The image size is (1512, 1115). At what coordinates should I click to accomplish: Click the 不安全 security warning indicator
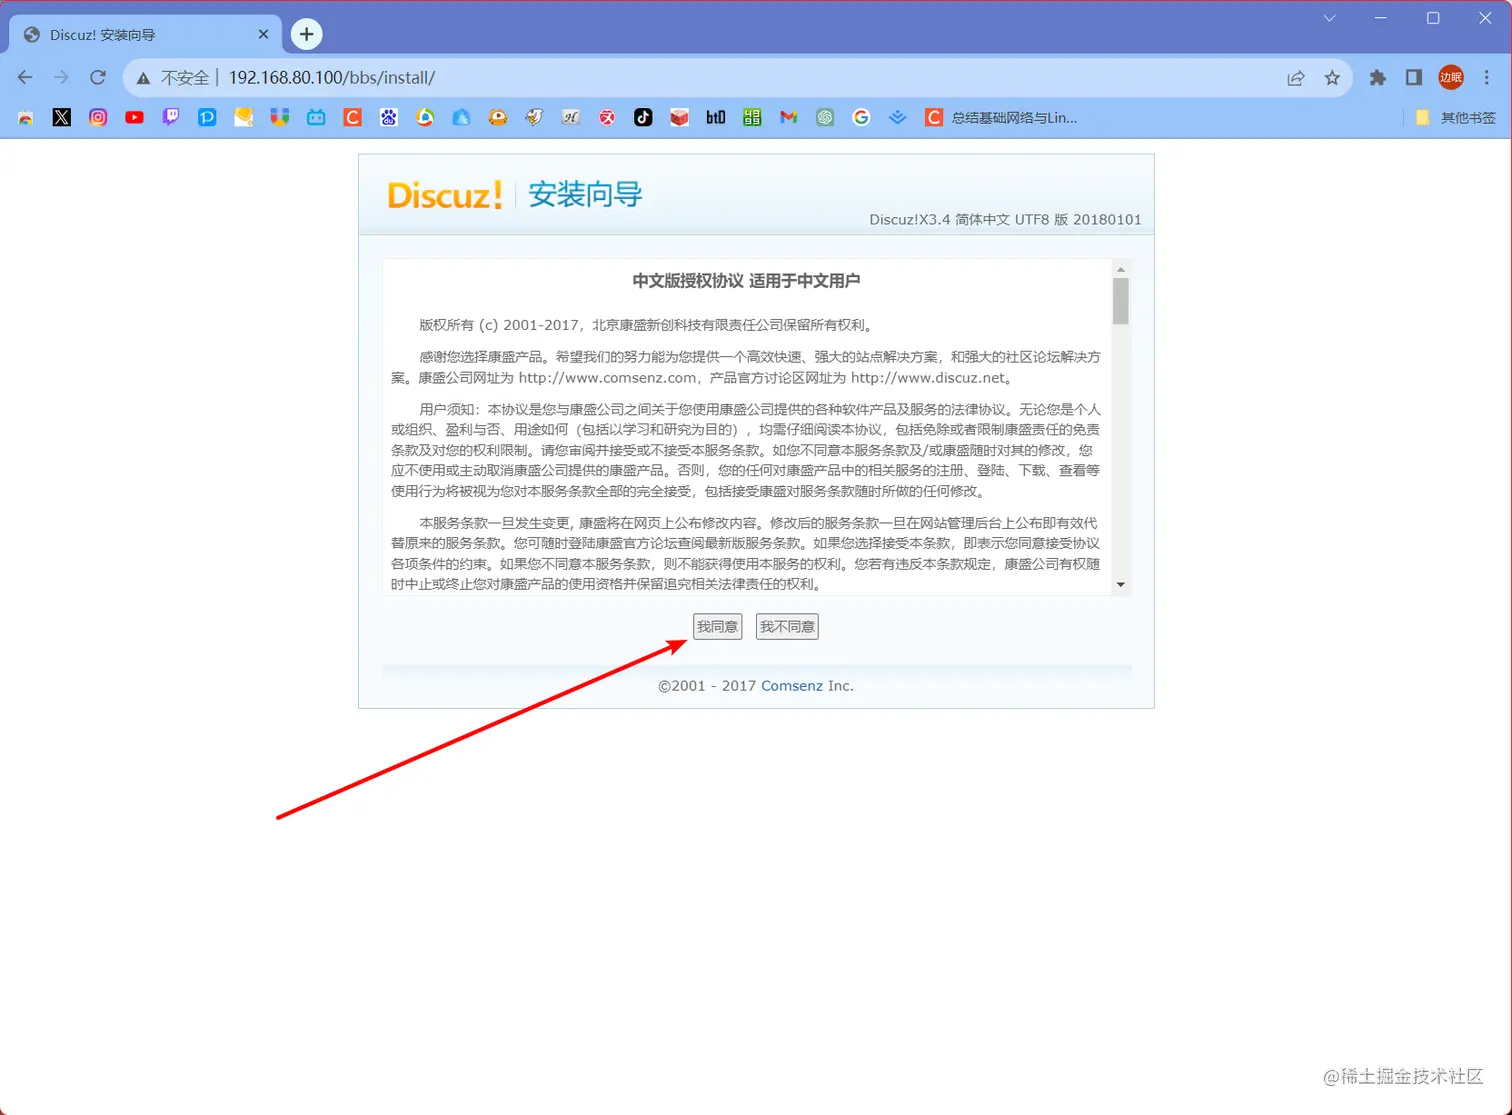click(x=173, y=78)
